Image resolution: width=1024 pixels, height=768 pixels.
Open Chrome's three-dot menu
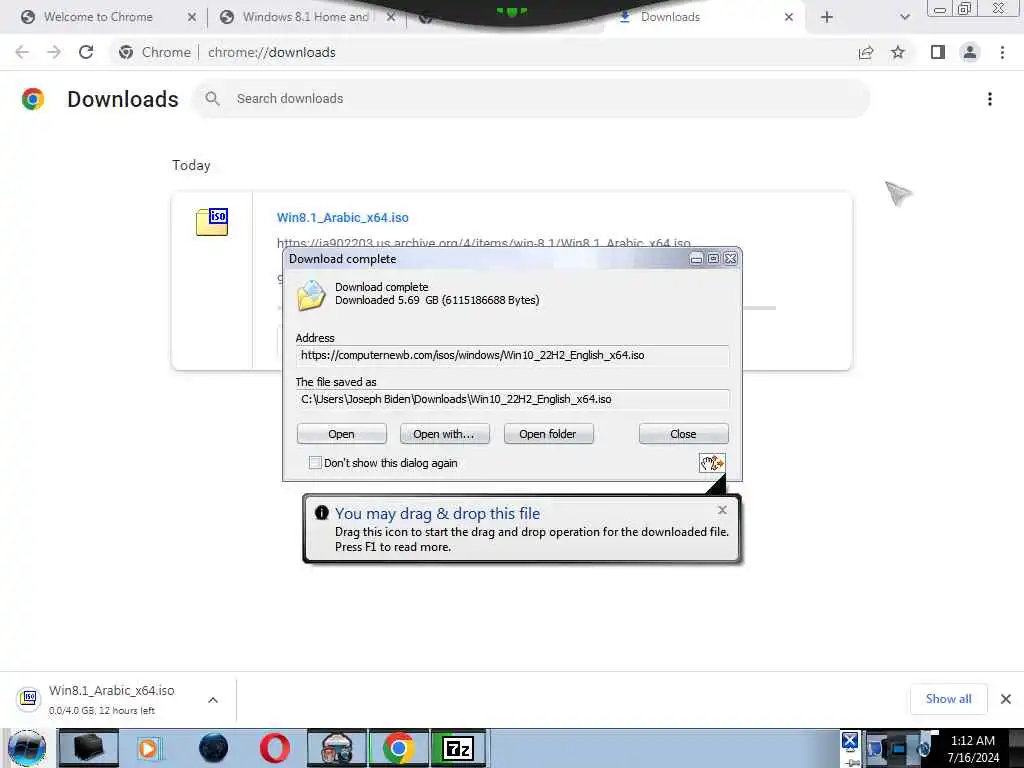(x=1002, y=52)
